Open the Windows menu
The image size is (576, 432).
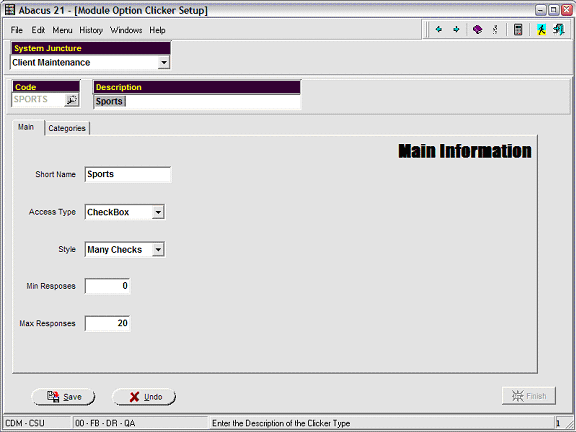click(126, 30)
